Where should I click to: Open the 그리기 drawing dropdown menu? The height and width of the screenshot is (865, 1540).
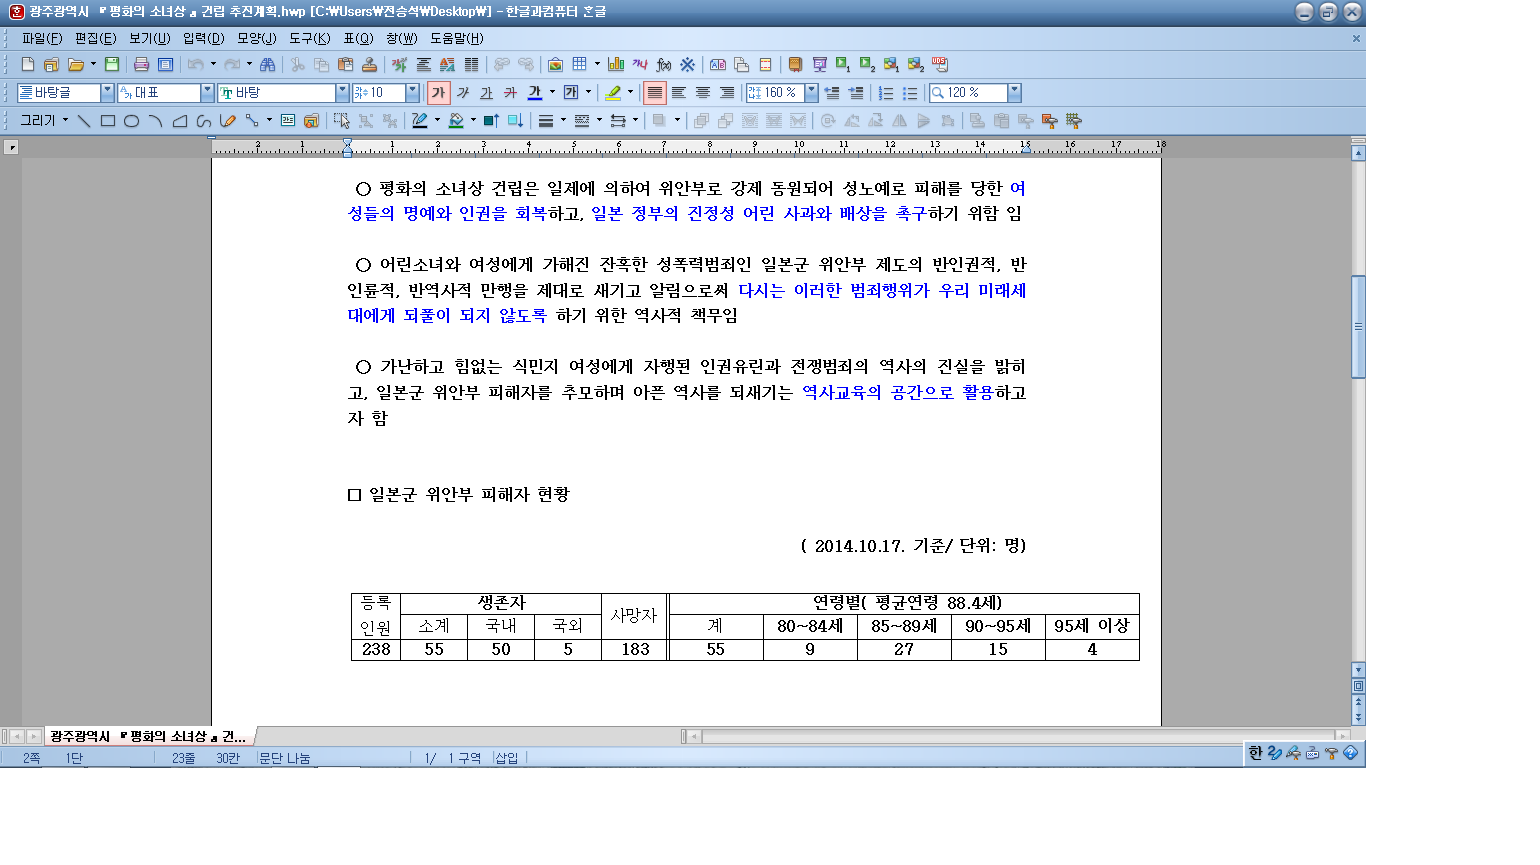point(44,121)
